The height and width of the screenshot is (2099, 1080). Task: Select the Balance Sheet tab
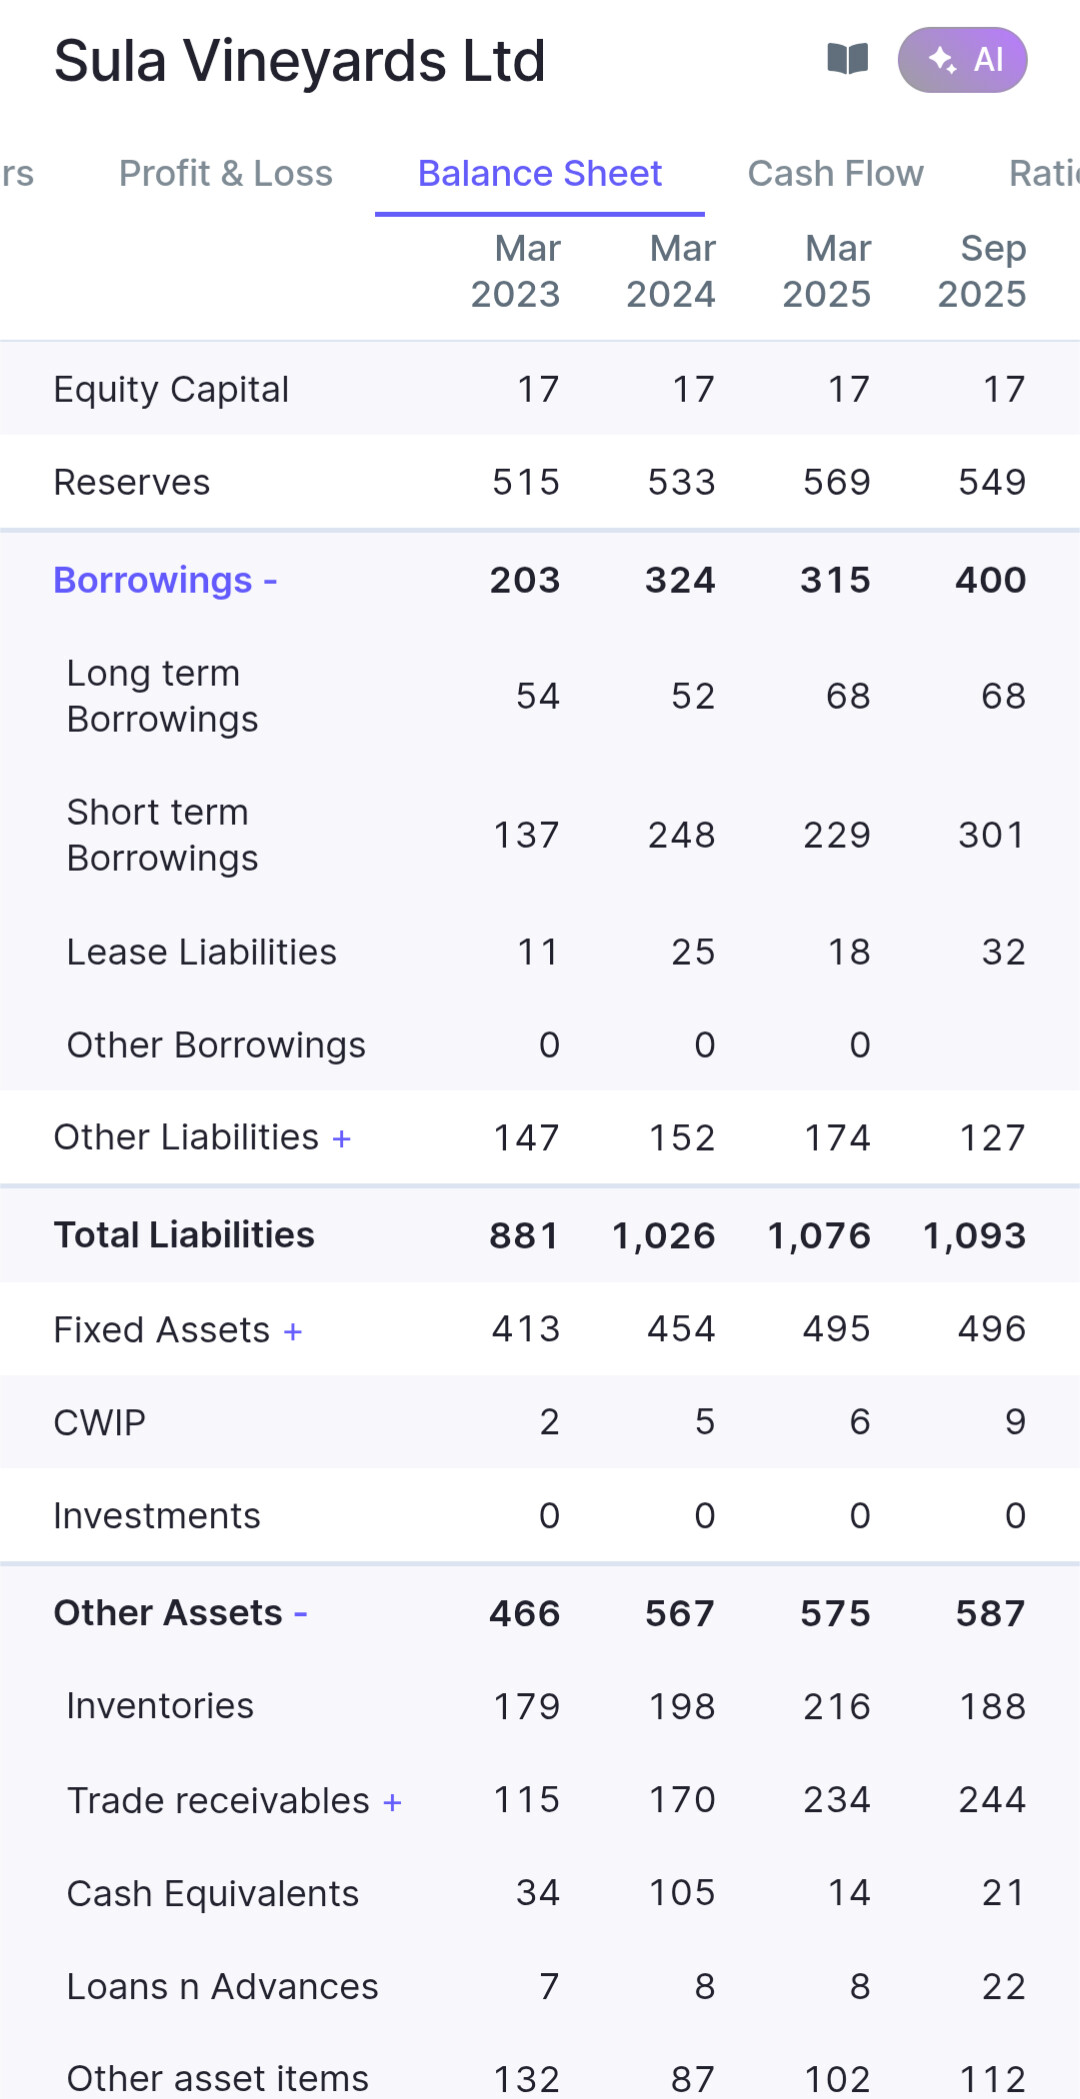539,174
